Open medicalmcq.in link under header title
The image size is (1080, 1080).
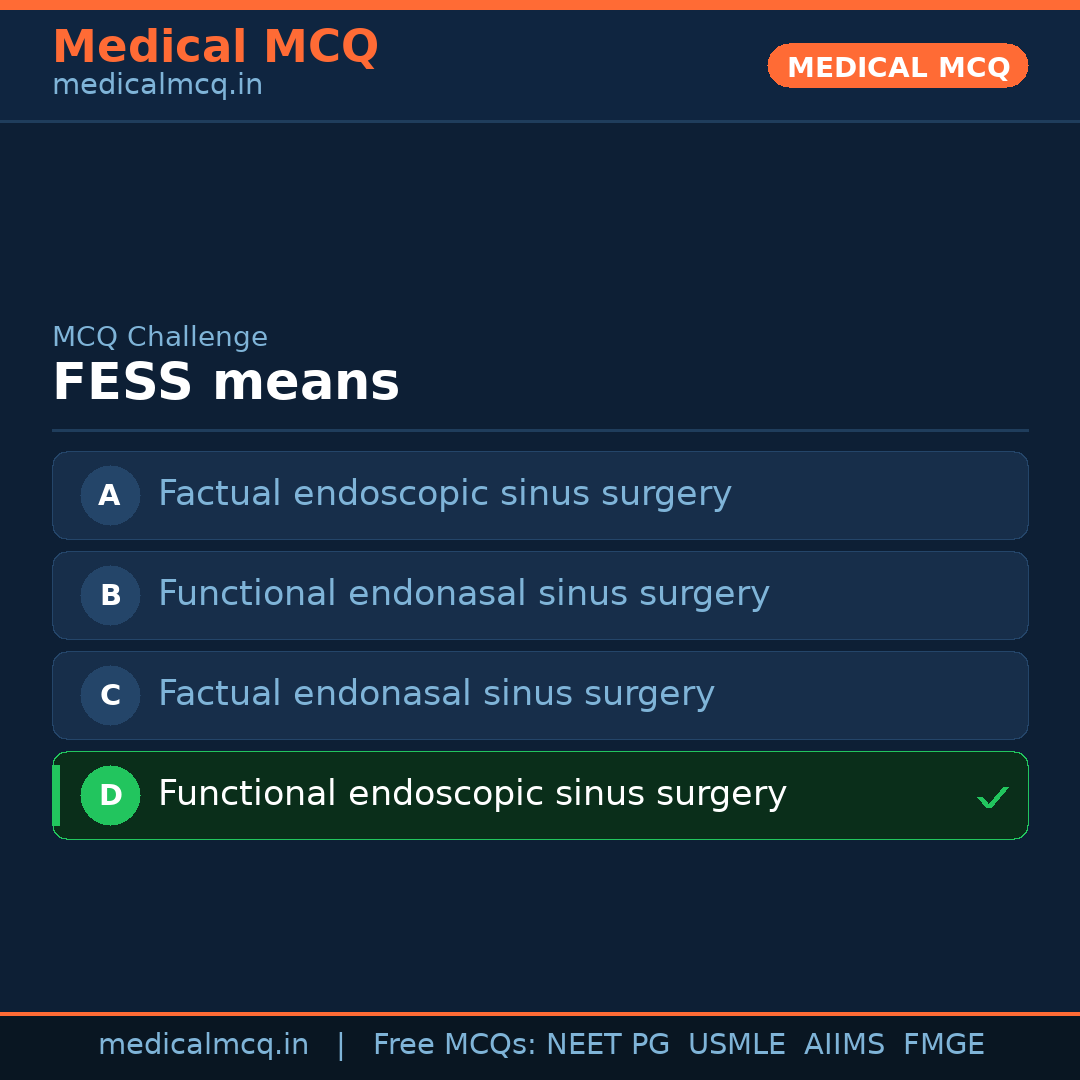[157, 86]
